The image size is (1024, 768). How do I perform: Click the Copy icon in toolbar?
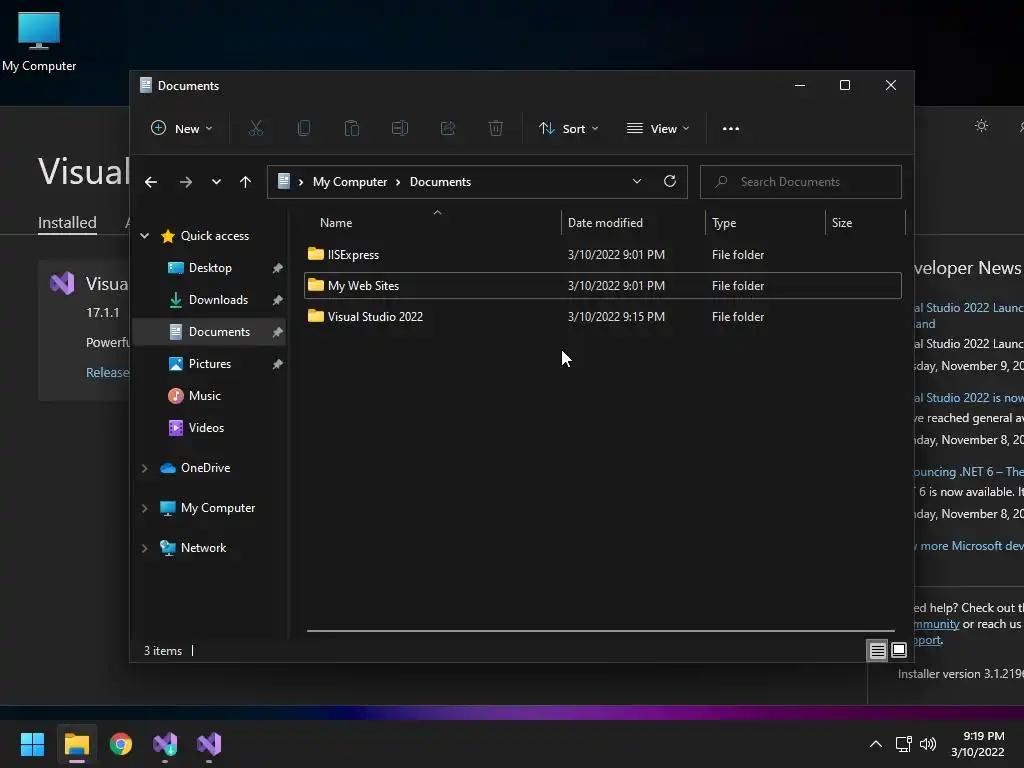[x=304, y=129]
